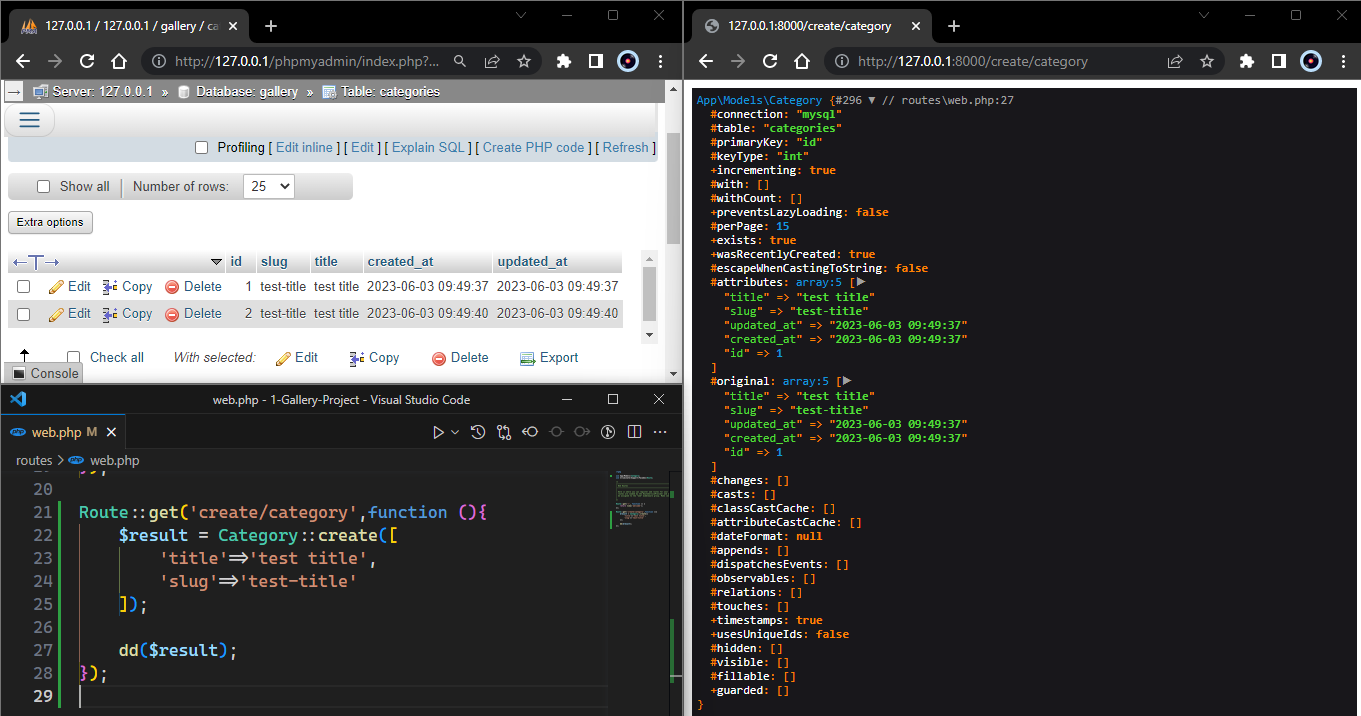This screenshot has height=716, width=1361.
Task: Collapse the original array:5 arrow
Action: tap(846, 381)
